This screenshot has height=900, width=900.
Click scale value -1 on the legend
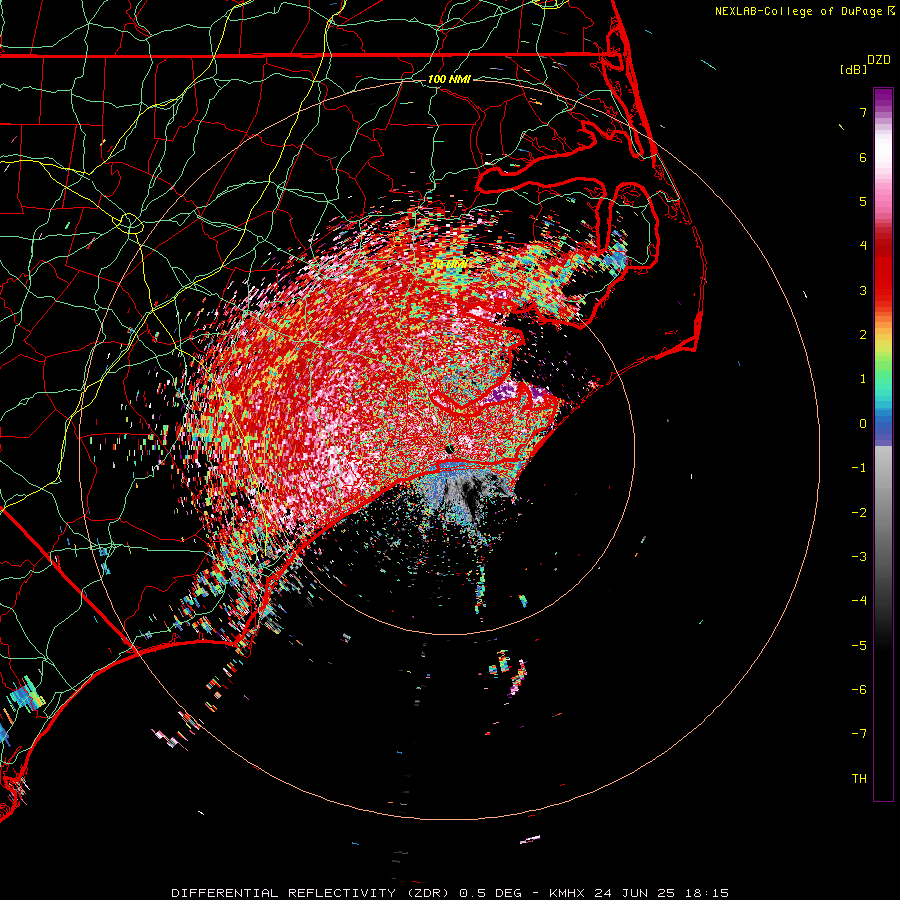tap(859, 468)
